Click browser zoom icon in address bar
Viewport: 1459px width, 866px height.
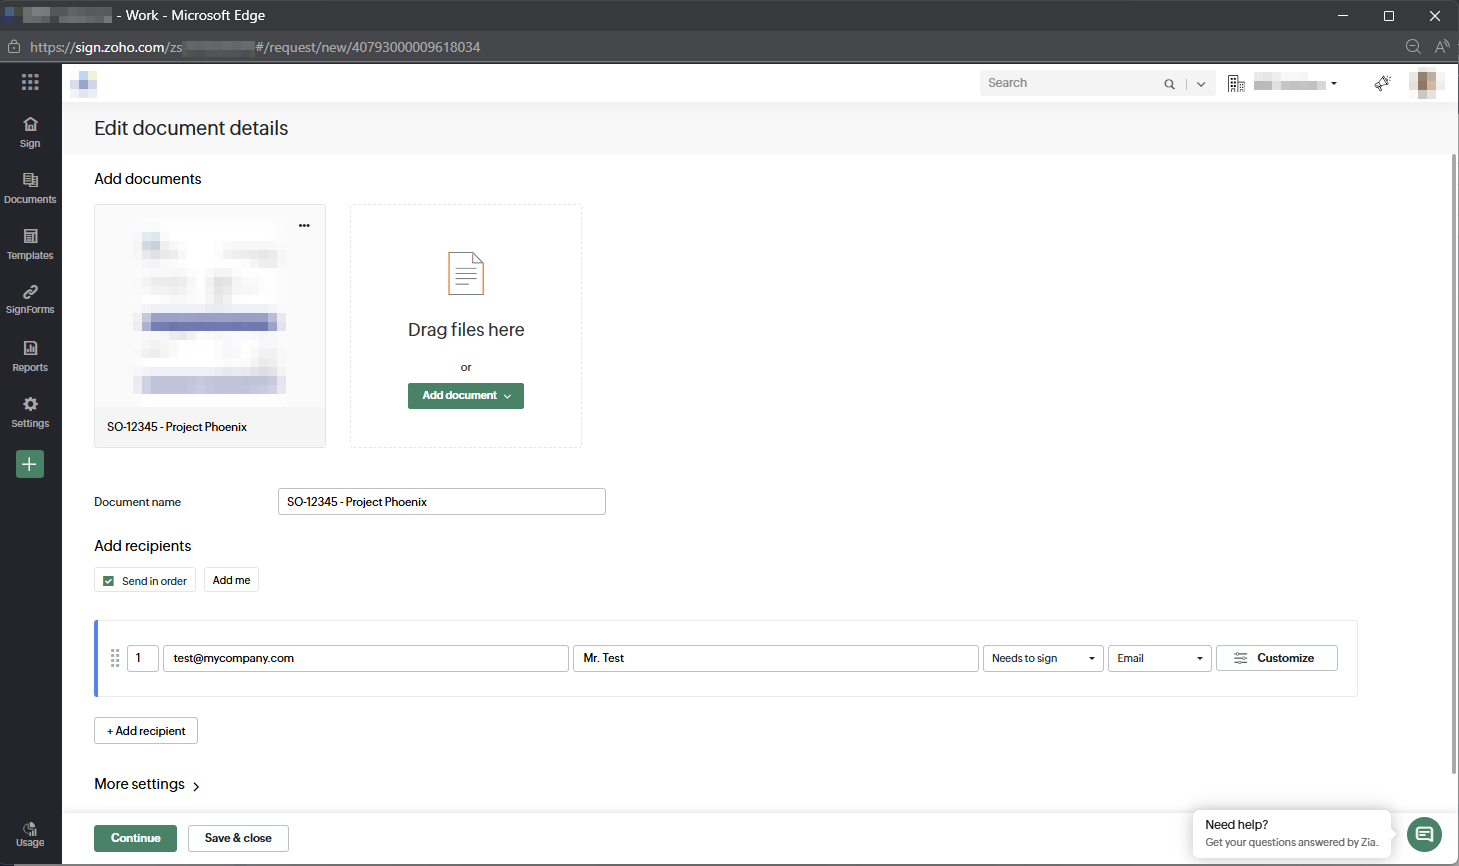tap(1413, 47)
